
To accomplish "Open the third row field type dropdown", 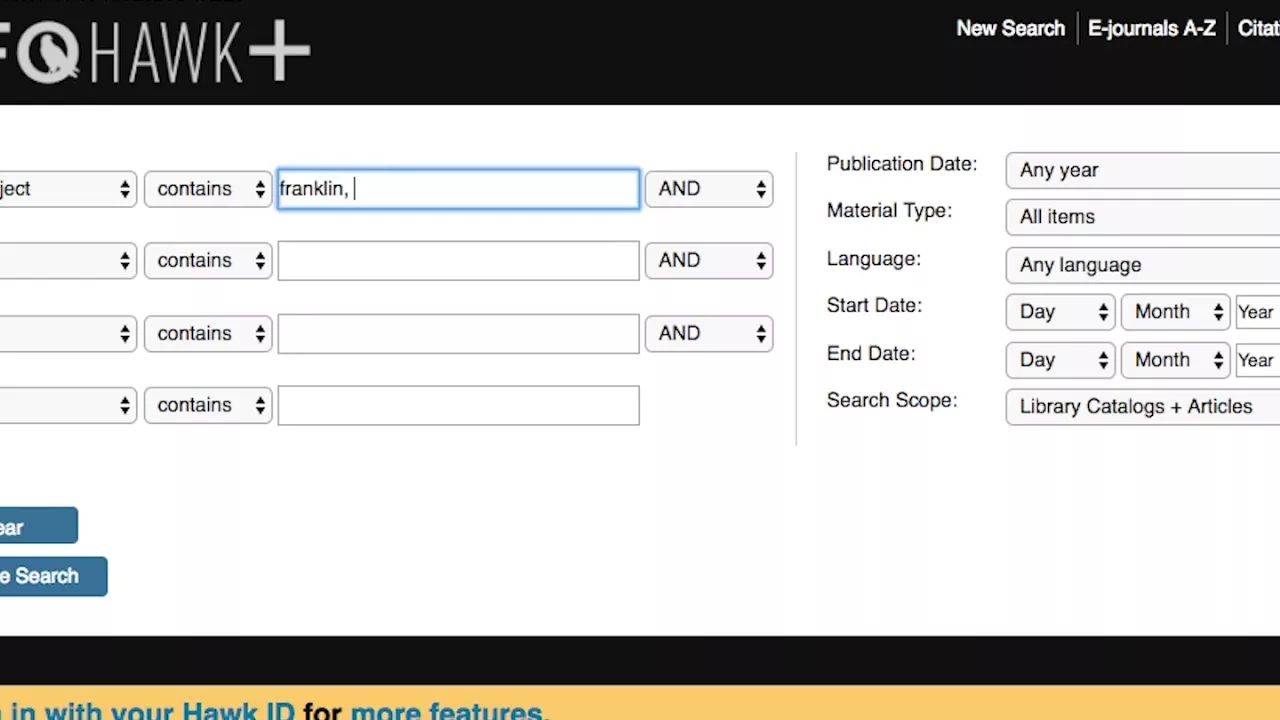I will pos(68,333).
